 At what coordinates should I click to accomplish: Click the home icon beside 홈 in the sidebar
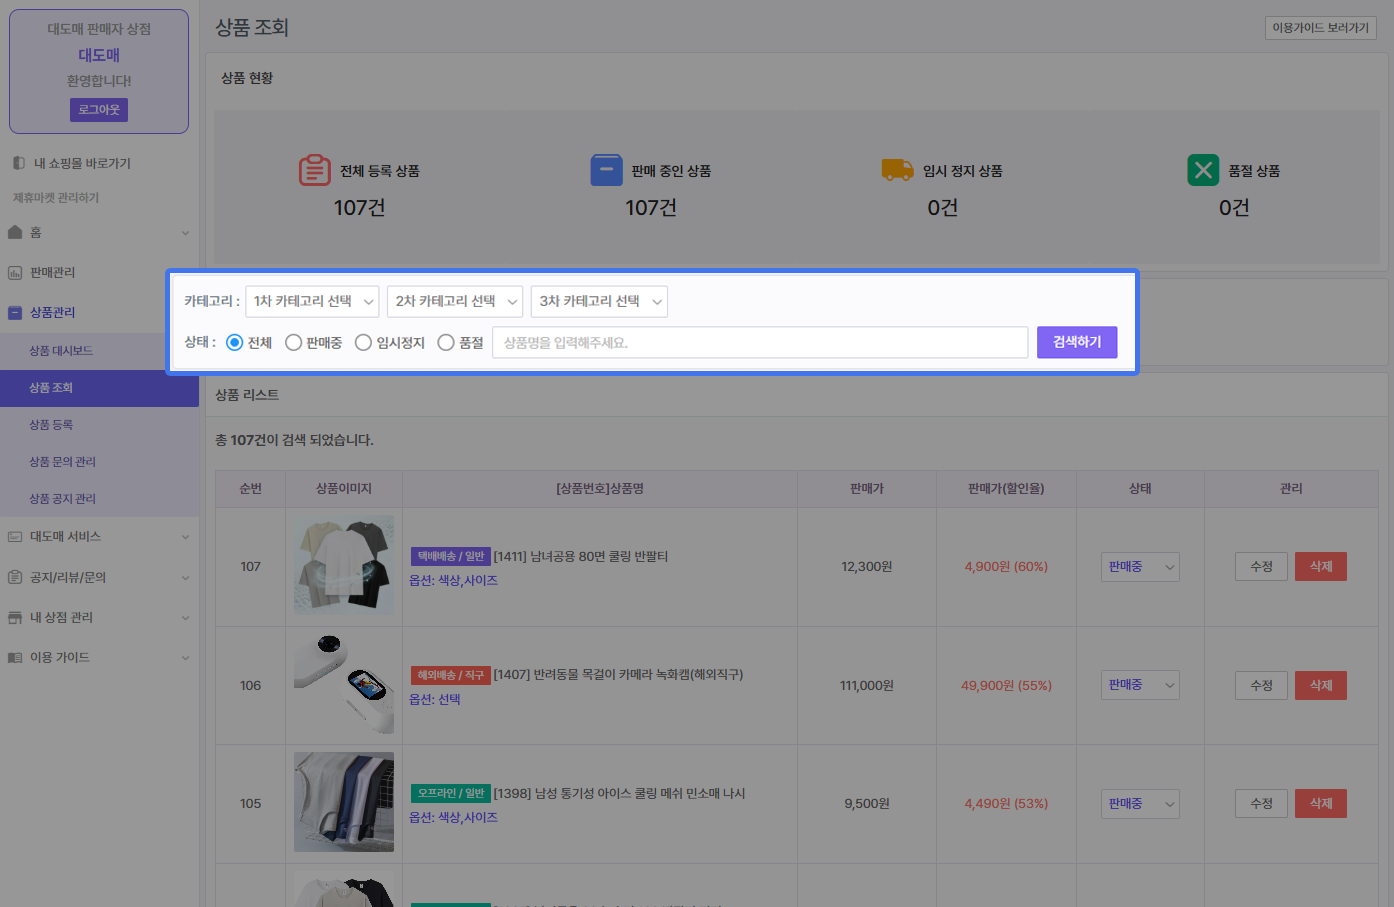15,232
